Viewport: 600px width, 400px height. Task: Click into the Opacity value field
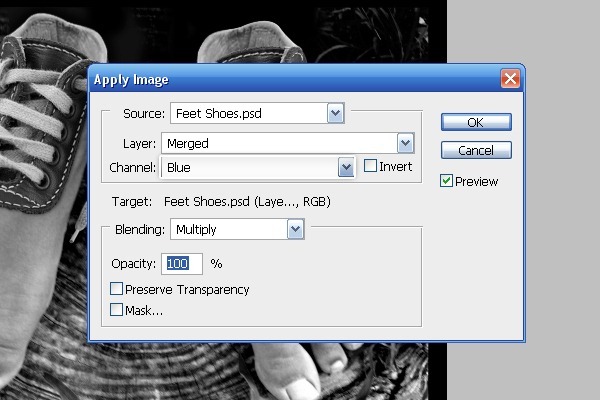click(x=183, y=264)
